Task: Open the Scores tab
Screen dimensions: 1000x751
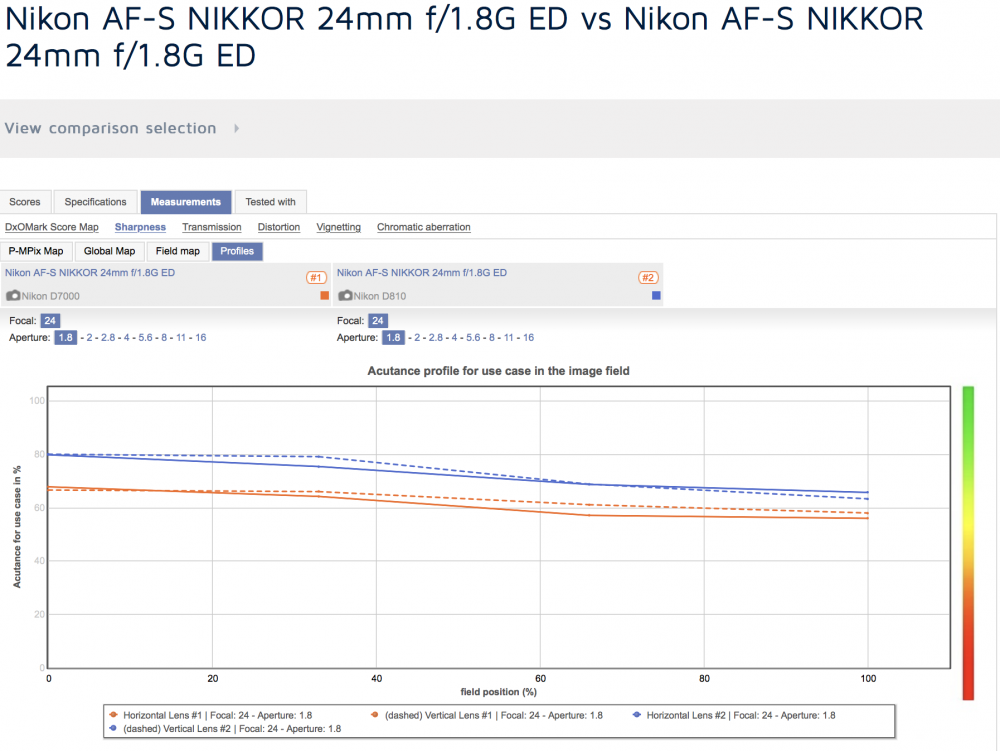Action: point(25,202)
